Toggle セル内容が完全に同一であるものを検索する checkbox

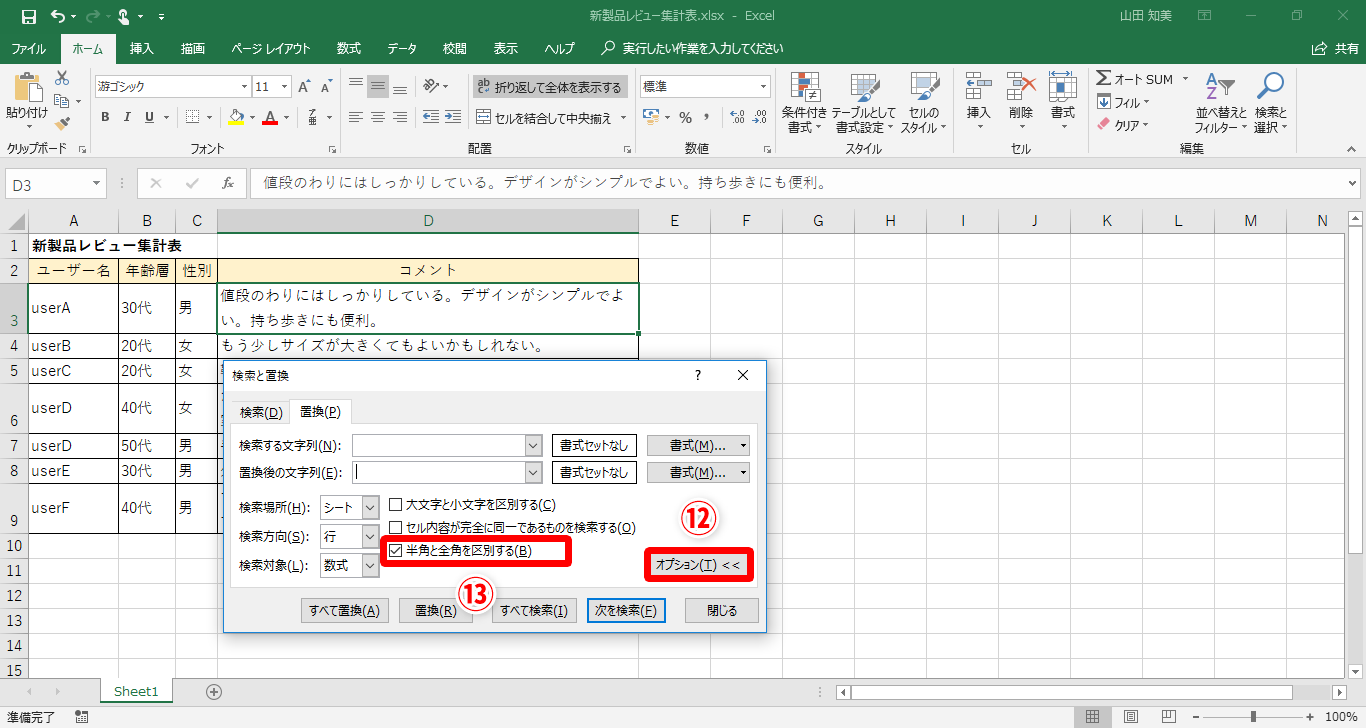396,527
